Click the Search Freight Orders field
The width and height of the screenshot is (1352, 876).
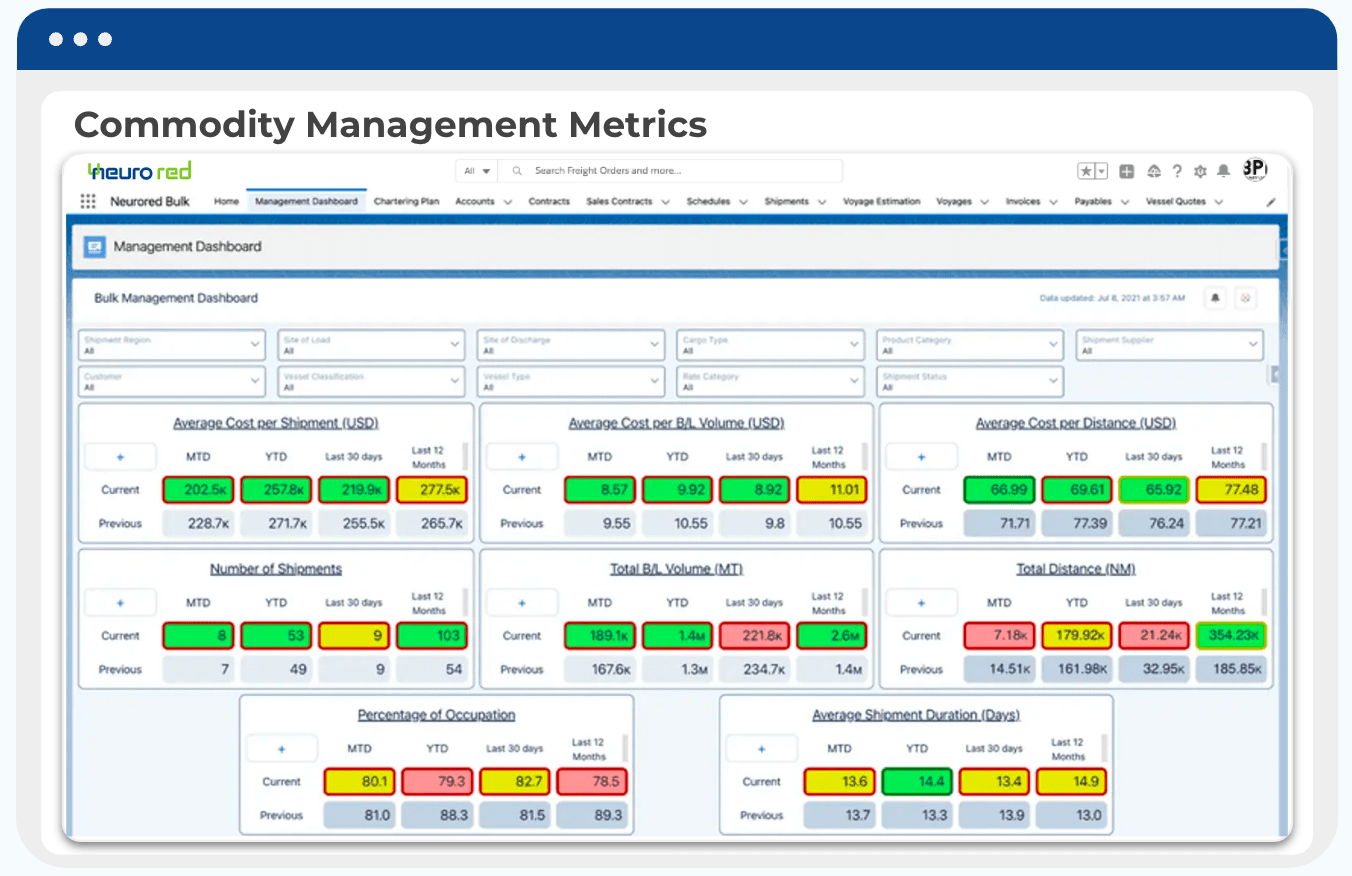670,171
